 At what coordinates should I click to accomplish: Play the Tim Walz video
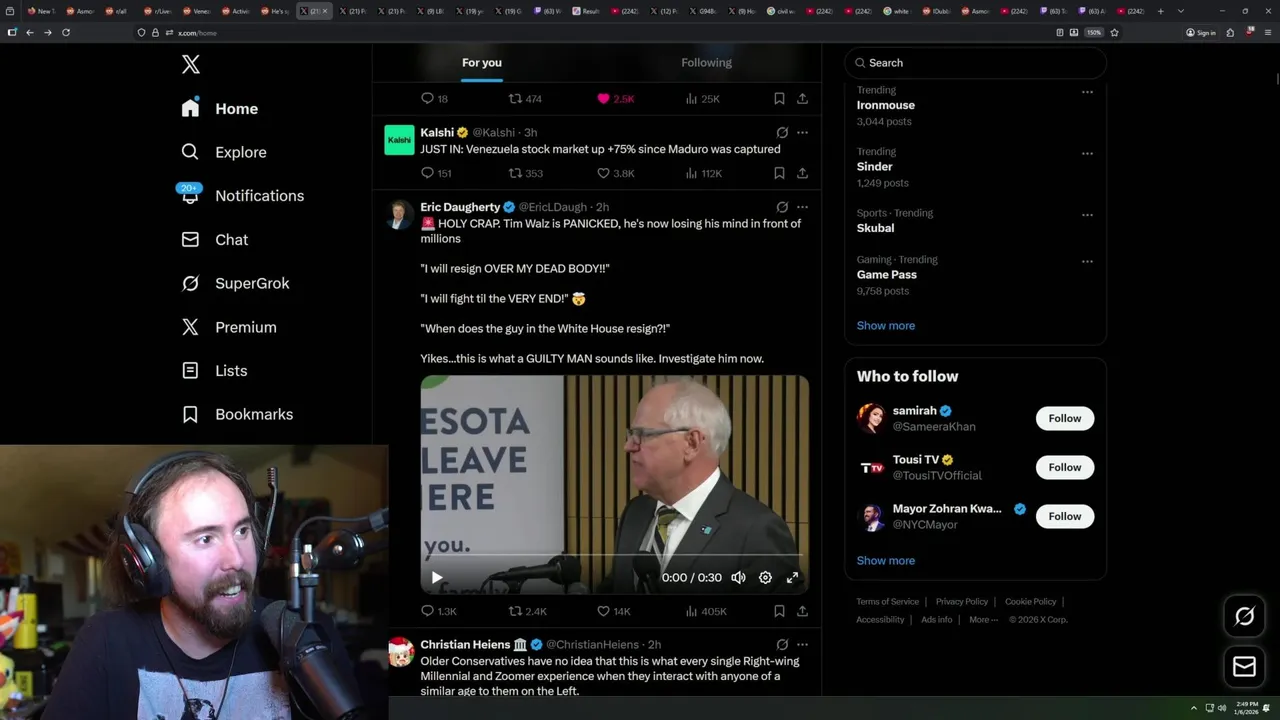pos(437,577)
